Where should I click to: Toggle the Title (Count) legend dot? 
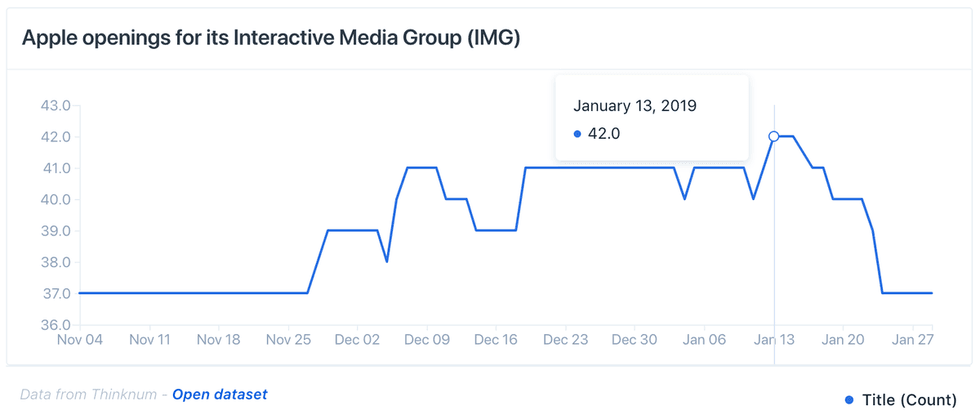pos(850,400)
